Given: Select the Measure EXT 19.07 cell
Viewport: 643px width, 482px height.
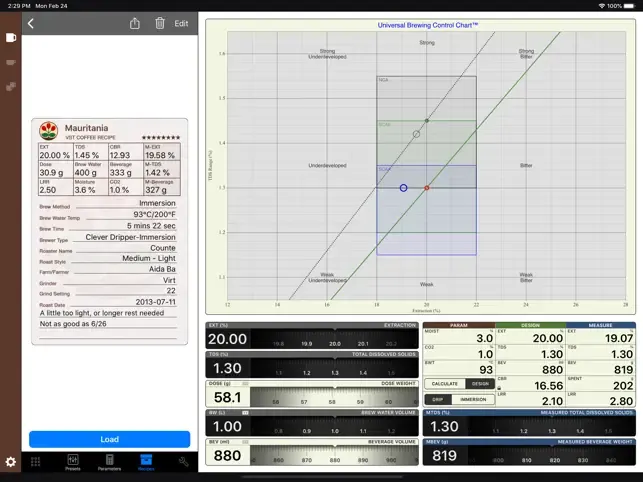Looking at the screenshot, I should 601,336.
